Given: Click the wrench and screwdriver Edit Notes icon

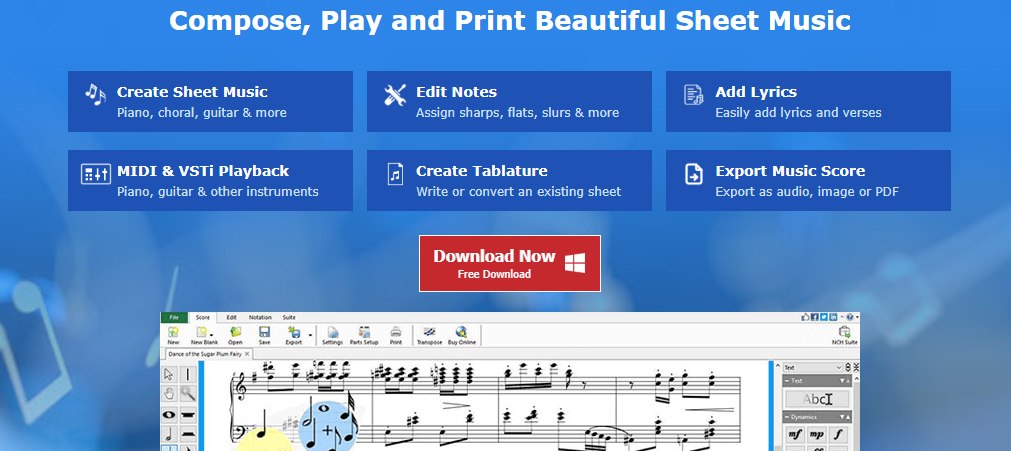Looking at the screenshot, I should [395, 95].
